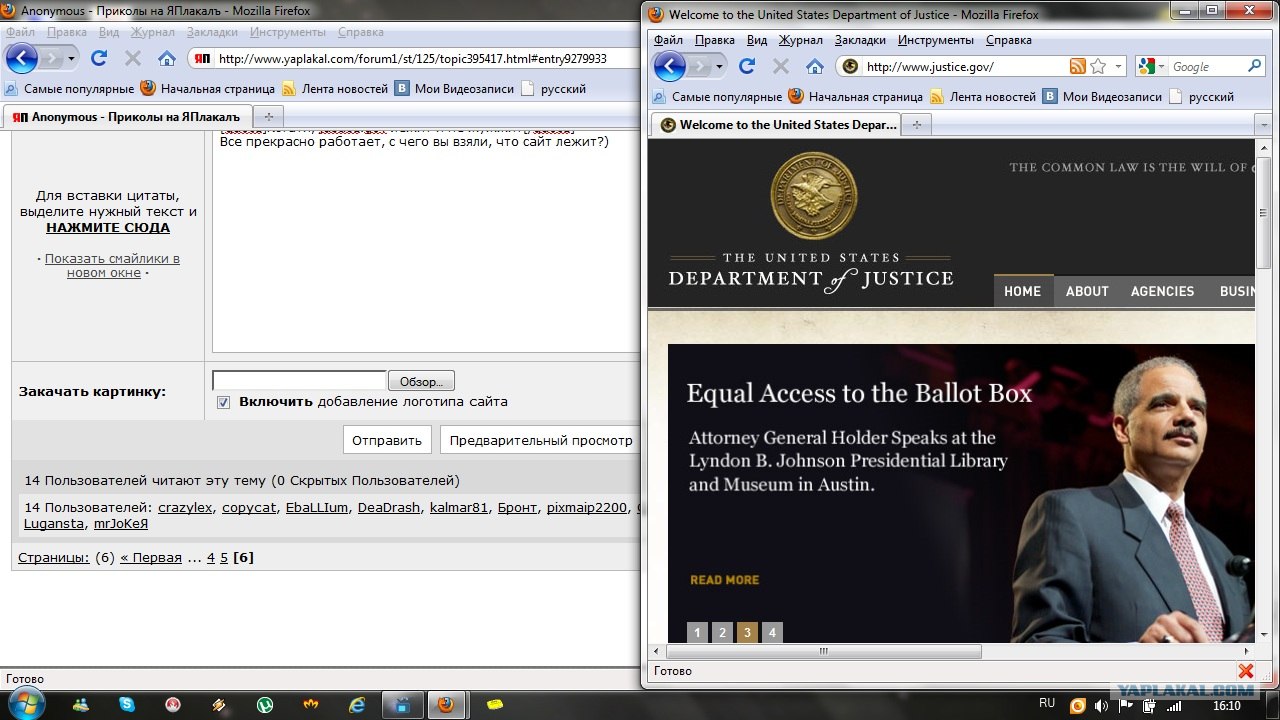Open the volume control in system tray
Image resolution: width=1280 pixels, height=720 pixels.
(1101, 705)
